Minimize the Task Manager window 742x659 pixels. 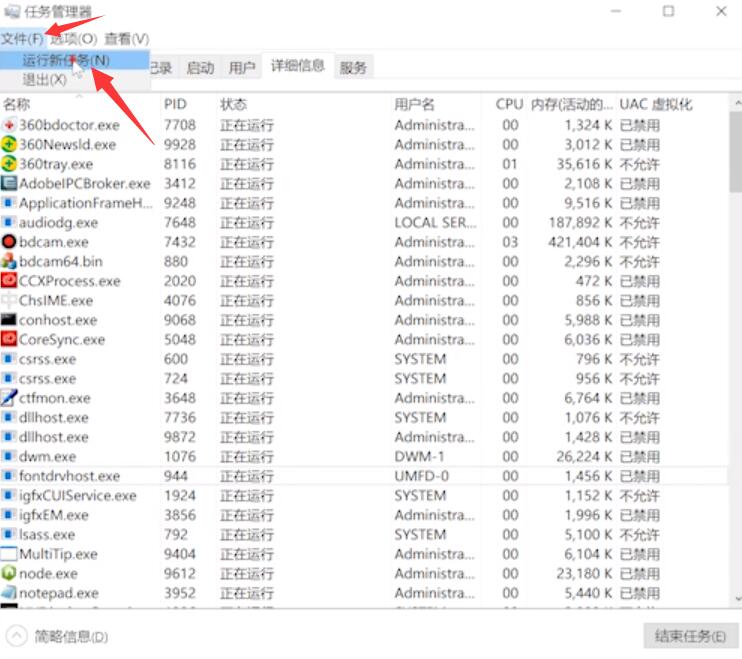616,11
